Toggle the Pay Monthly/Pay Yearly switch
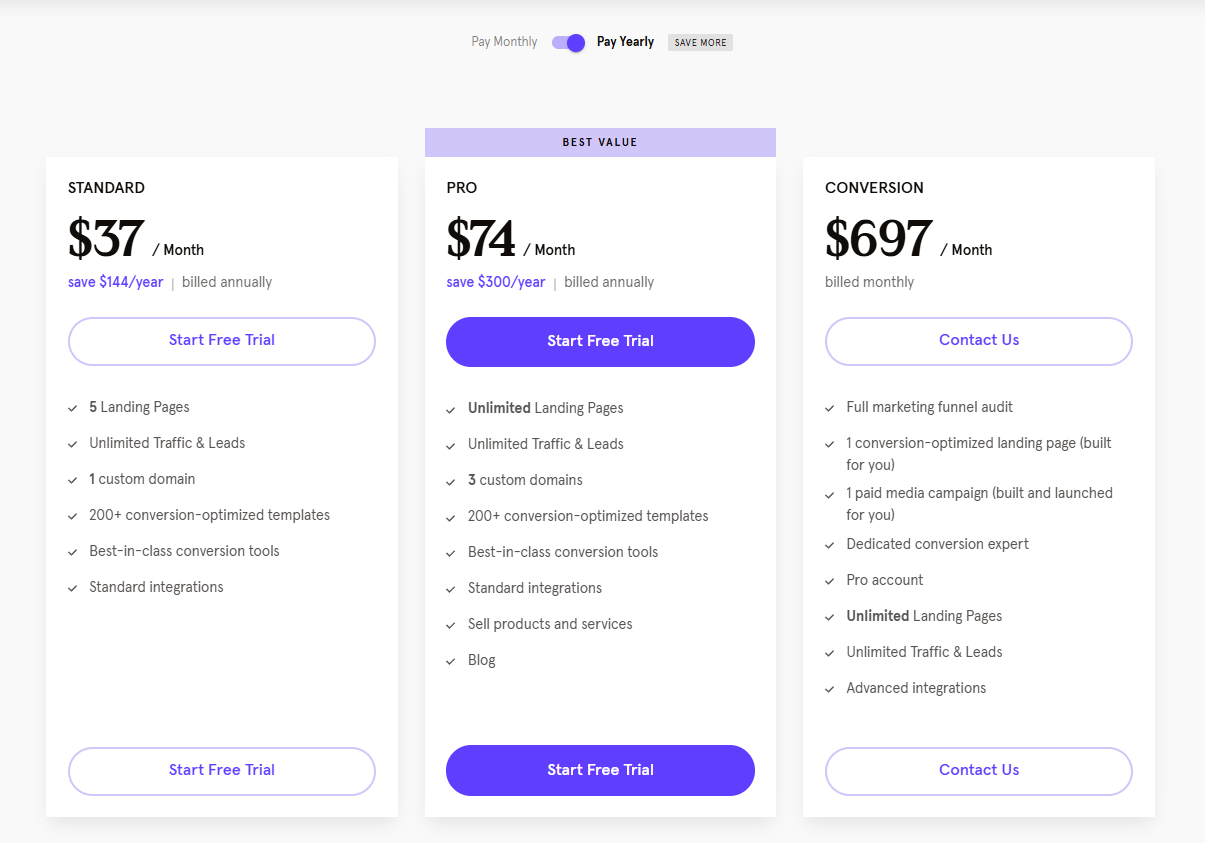The width and height of the screenshot is (1205, 843). (x=568, y=42)
